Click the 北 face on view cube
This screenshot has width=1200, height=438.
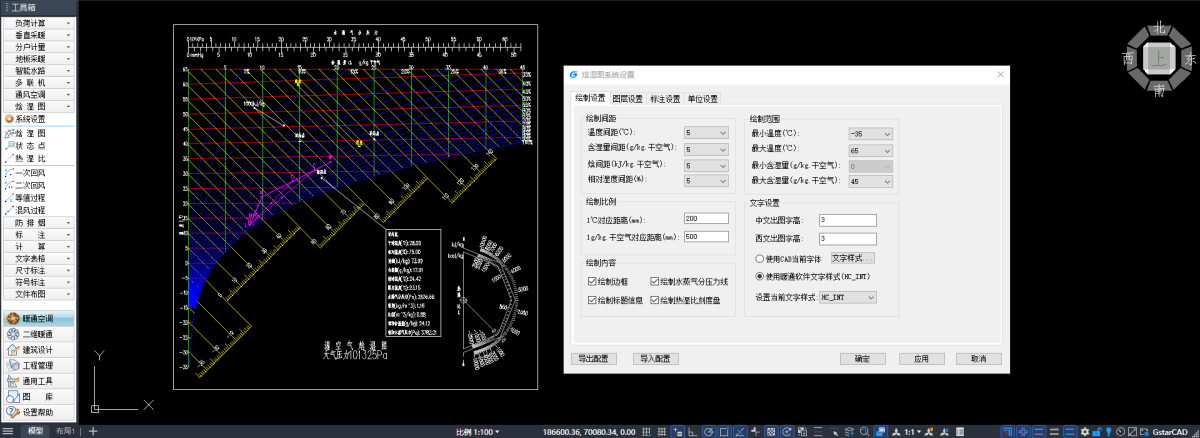1158,29
